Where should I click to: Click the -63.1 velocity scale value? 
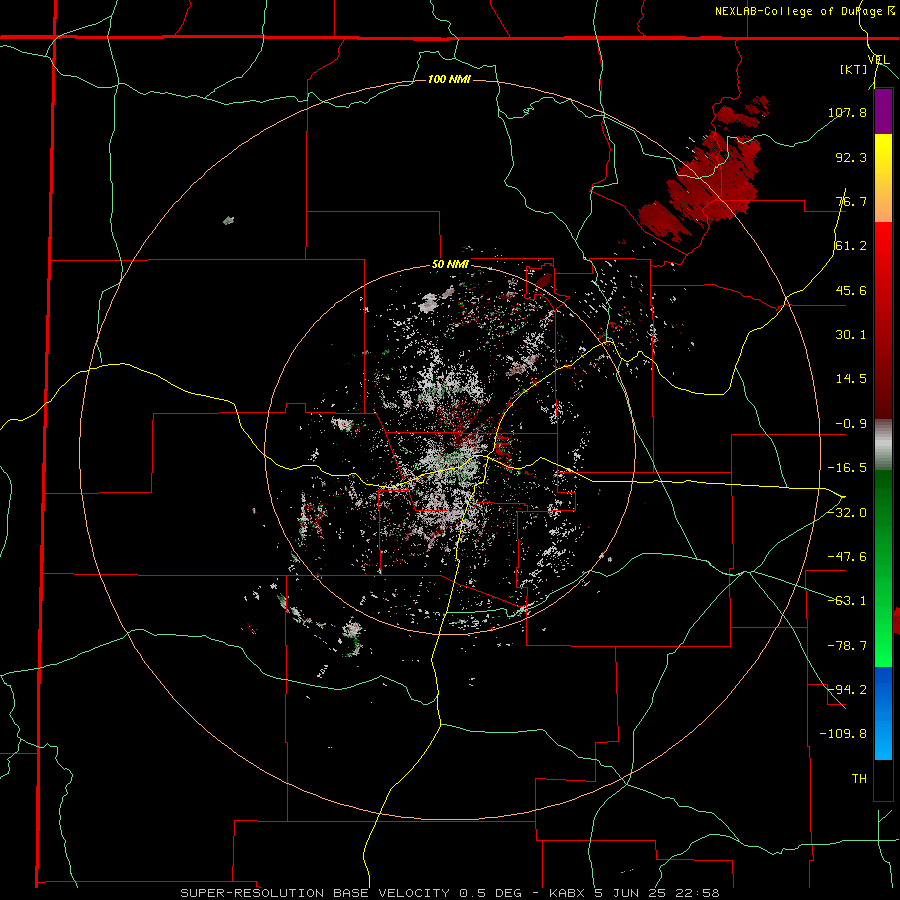(847, 600)
